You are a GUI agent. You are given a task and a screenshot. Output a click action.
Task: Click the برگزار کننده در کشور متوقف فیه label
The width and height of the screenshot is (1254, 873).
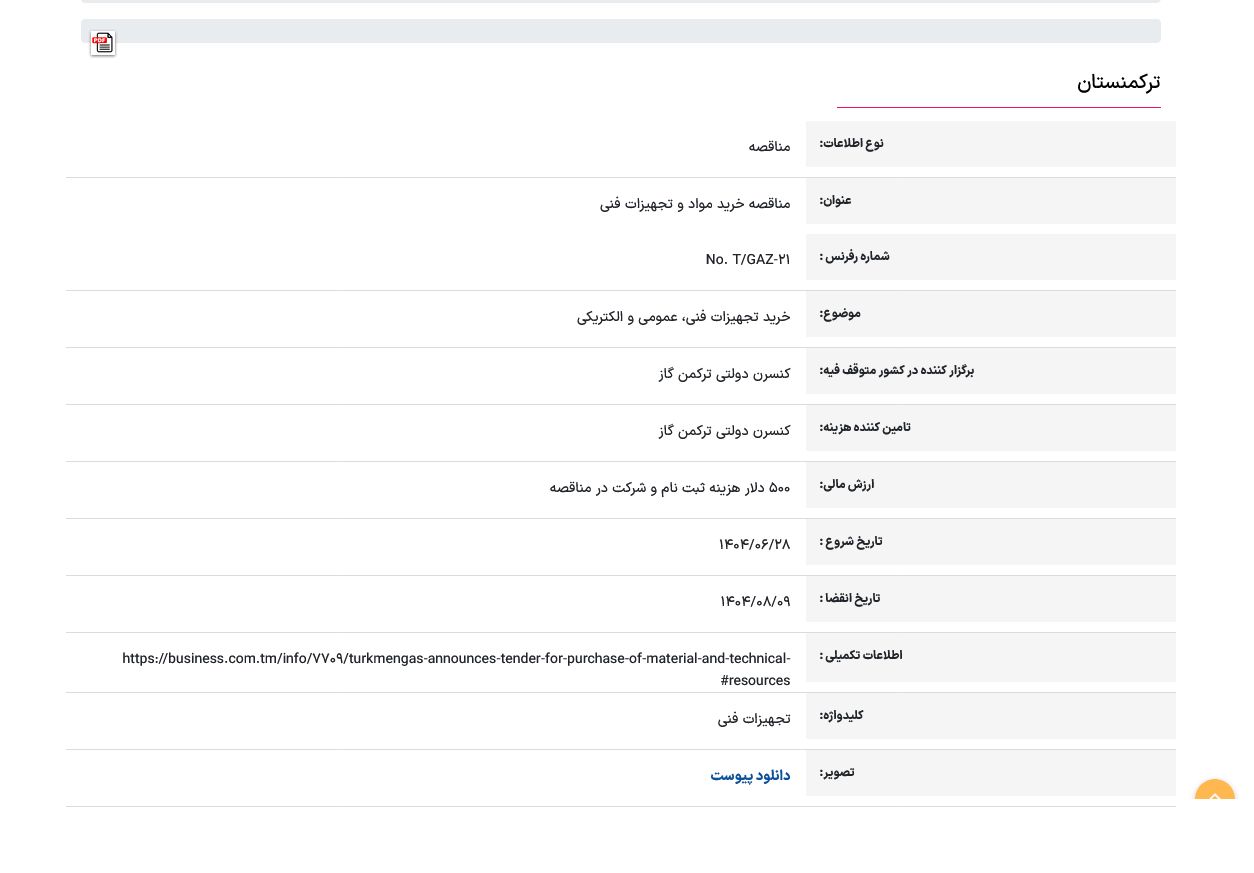tap(897, 370)
